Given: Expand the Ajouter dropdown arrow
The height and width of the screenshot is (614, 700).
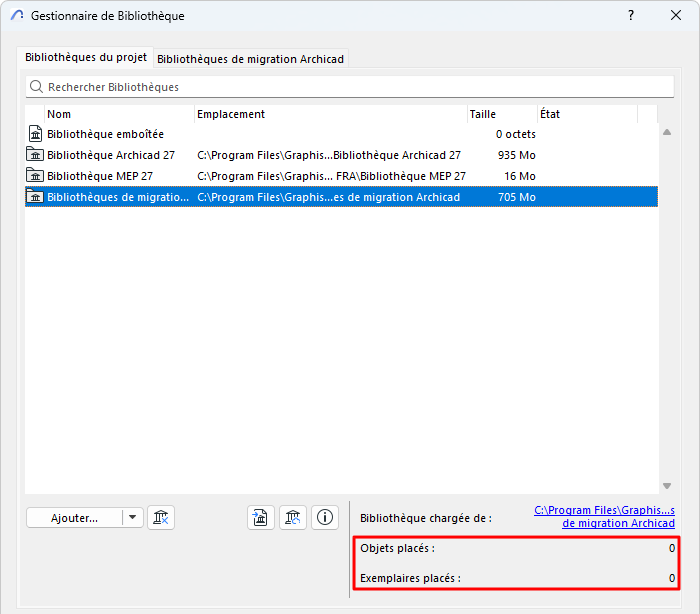Looking at the screenshot, I should (133, 518).
